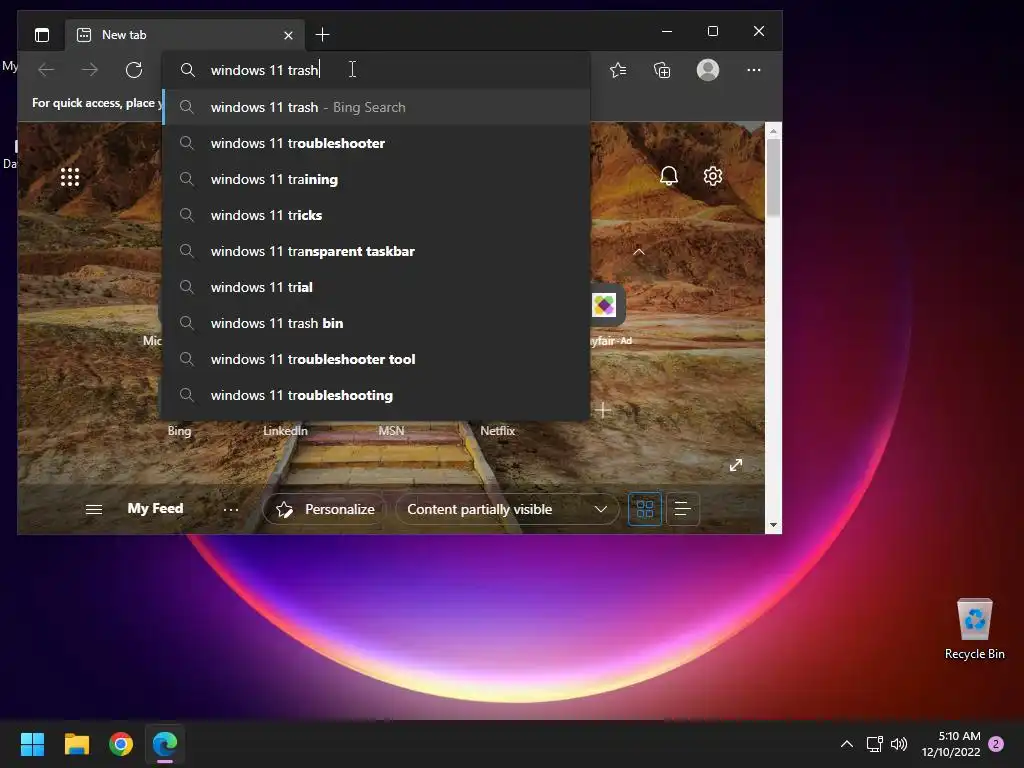Click the new tab plus button
This screenshot has width=1024, height=768.
click(322, 35)
